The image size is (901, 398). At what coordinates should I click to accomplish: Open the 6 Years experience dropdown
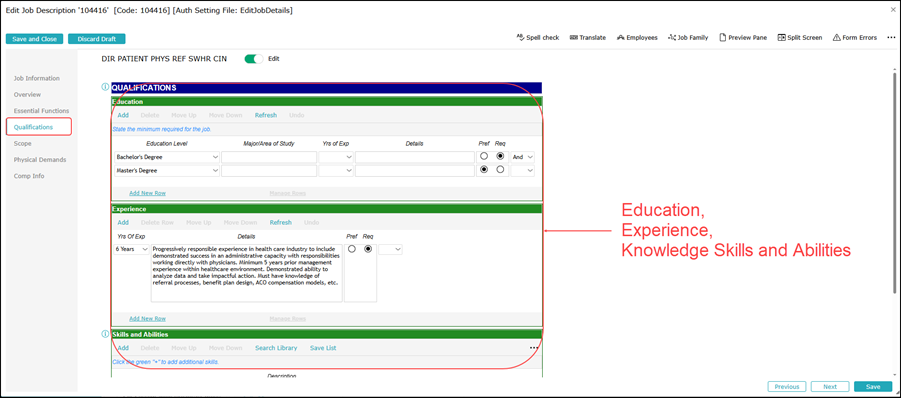[x=132, y=249]
